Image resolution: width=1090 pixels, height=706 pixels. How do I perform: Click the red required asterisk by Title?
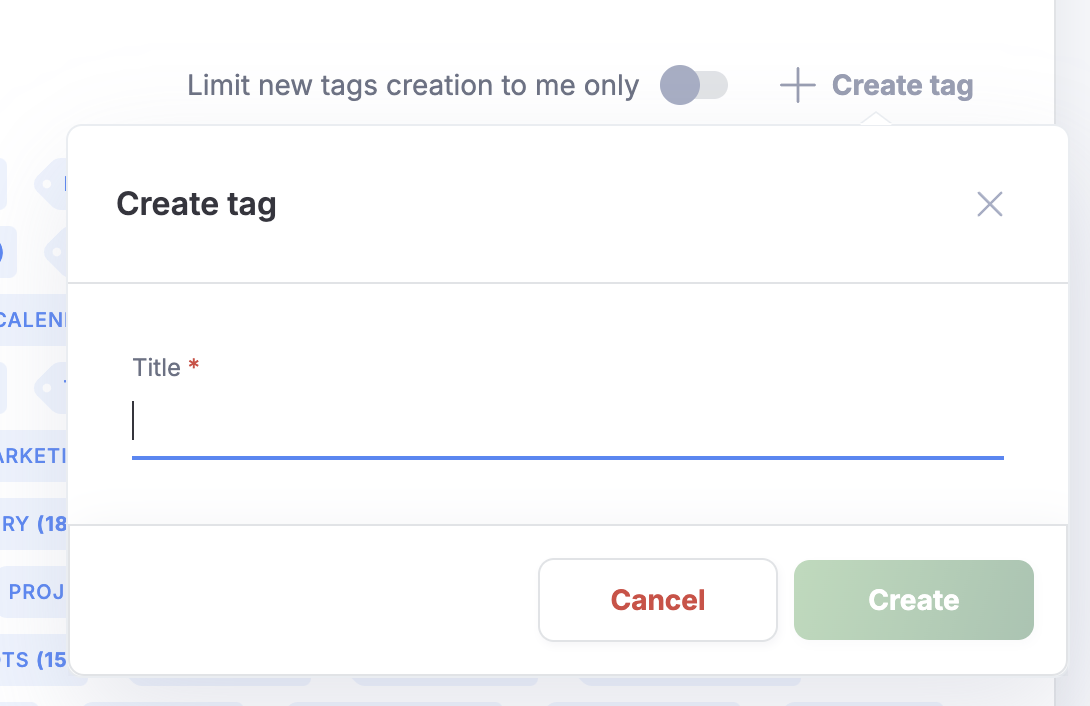[x=194, y=366]
